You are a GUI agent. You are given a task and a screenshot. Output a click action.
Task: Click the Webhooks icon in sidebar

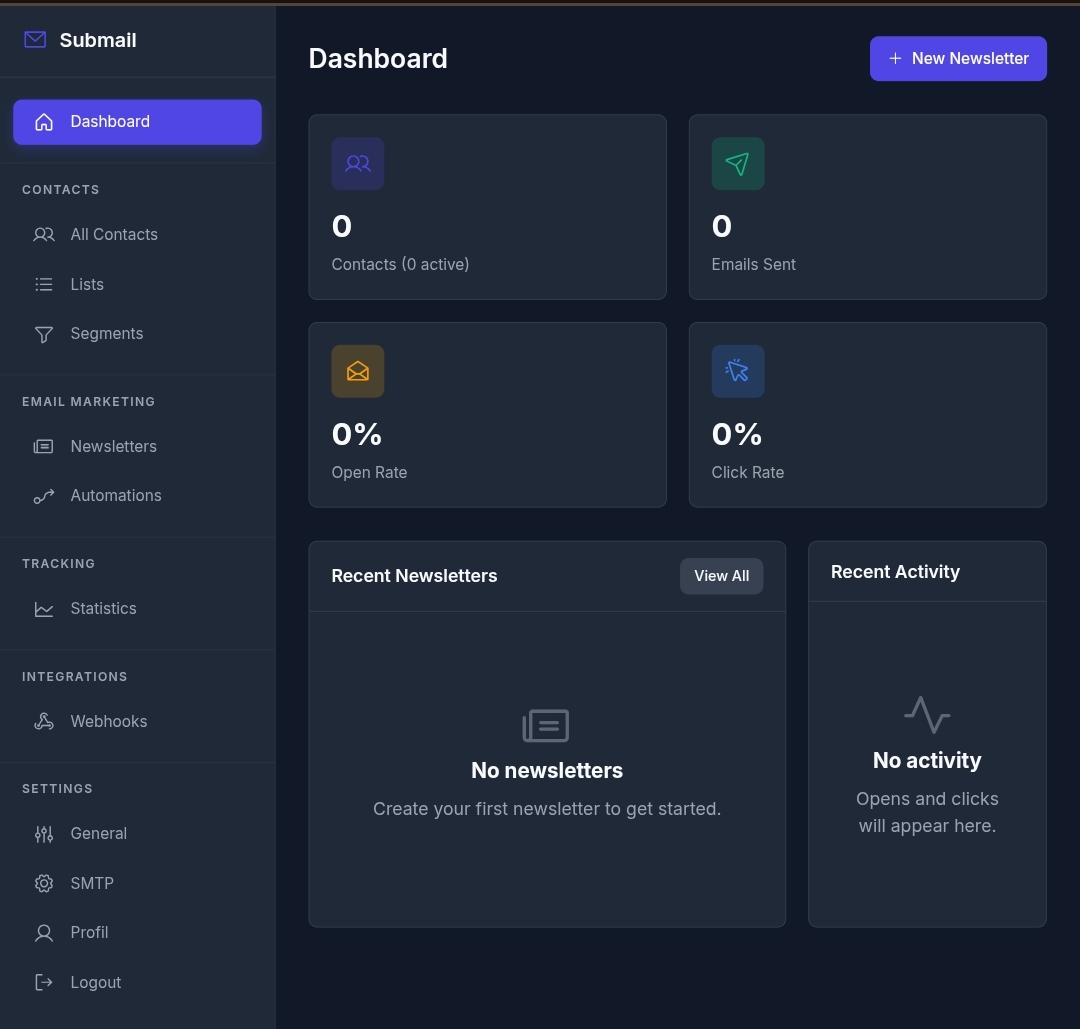coord(44,721)
